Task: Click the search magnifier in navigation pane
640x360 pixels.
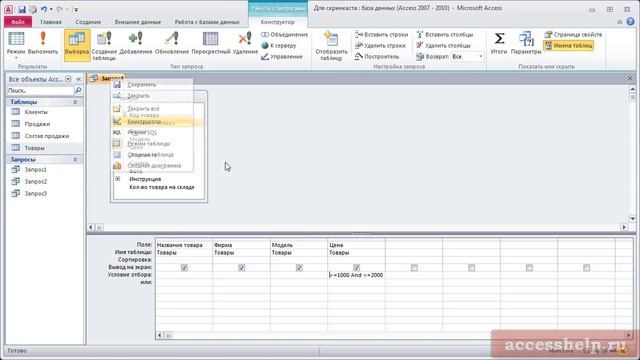Action: point(78,90)
